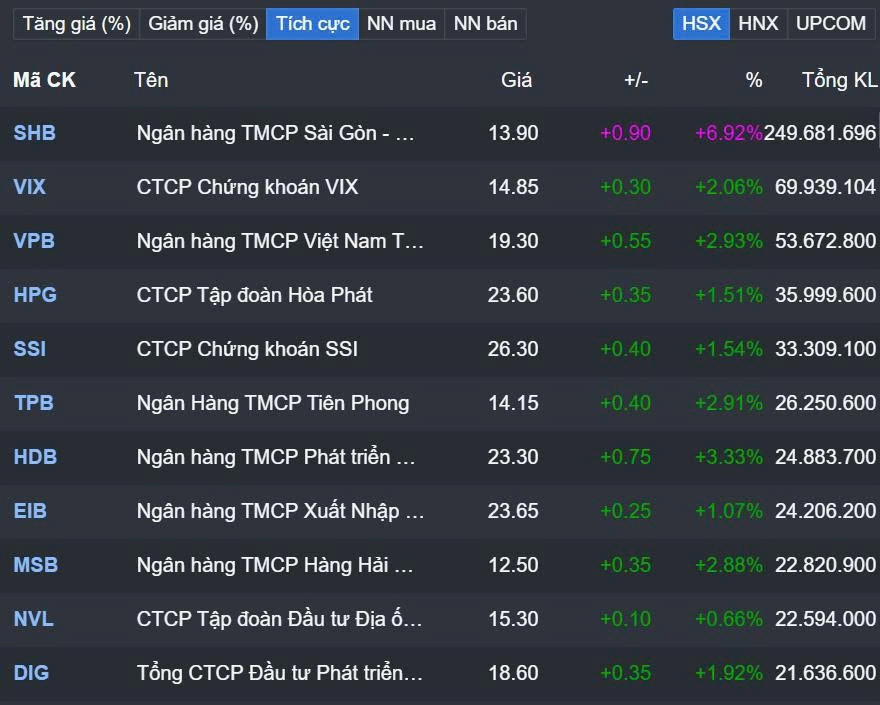Screen dimensions: 880x705
Task: Click SHB price 13.90
Action: [x=513, y=133]
